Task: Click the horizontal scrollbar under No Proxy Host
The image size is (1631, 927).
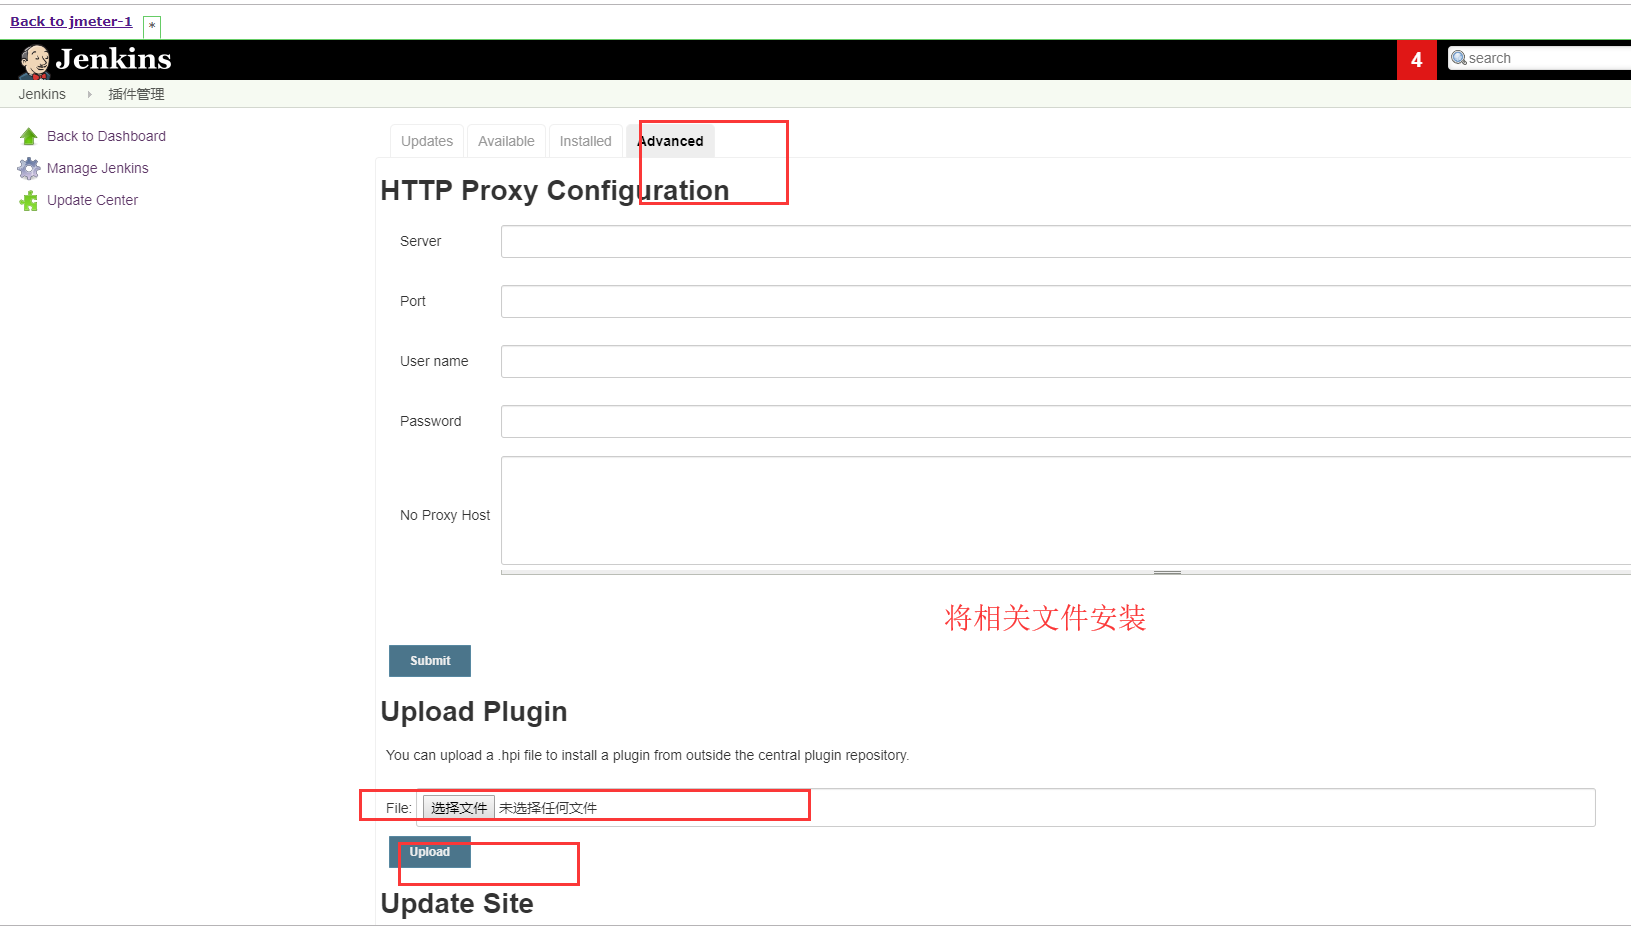Action: 1167,572
